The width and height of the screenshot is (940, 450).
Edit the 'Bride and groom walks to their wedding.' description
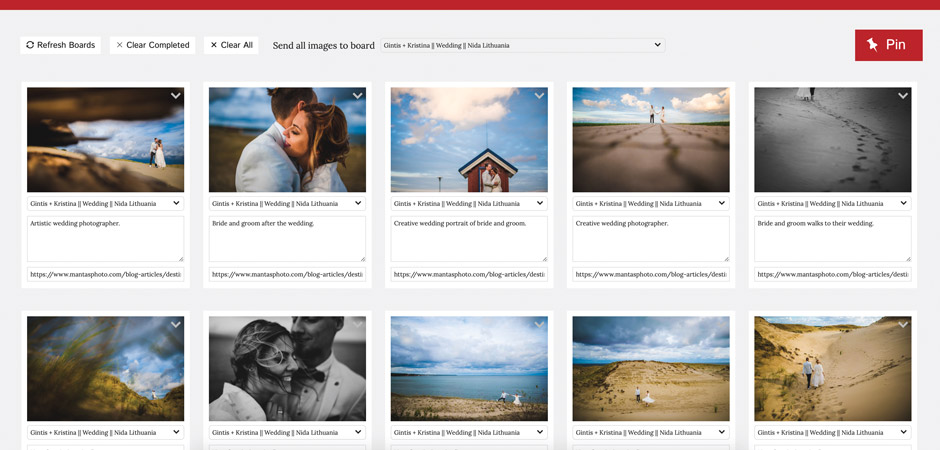coord(833,239)
